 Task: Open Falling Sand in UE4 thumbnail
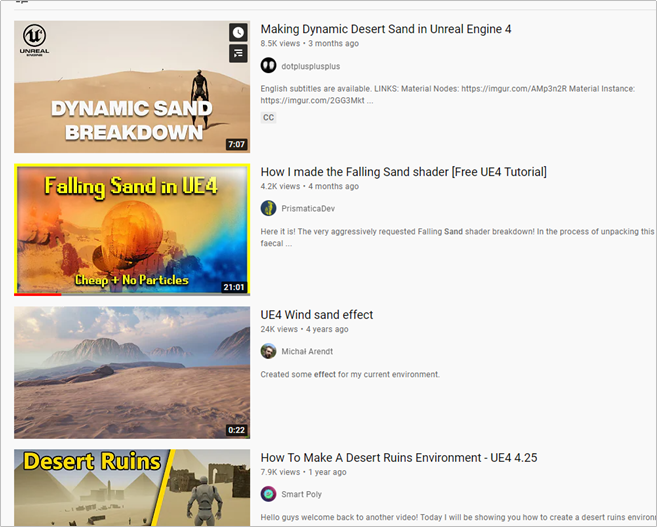[x=132, y=229]
